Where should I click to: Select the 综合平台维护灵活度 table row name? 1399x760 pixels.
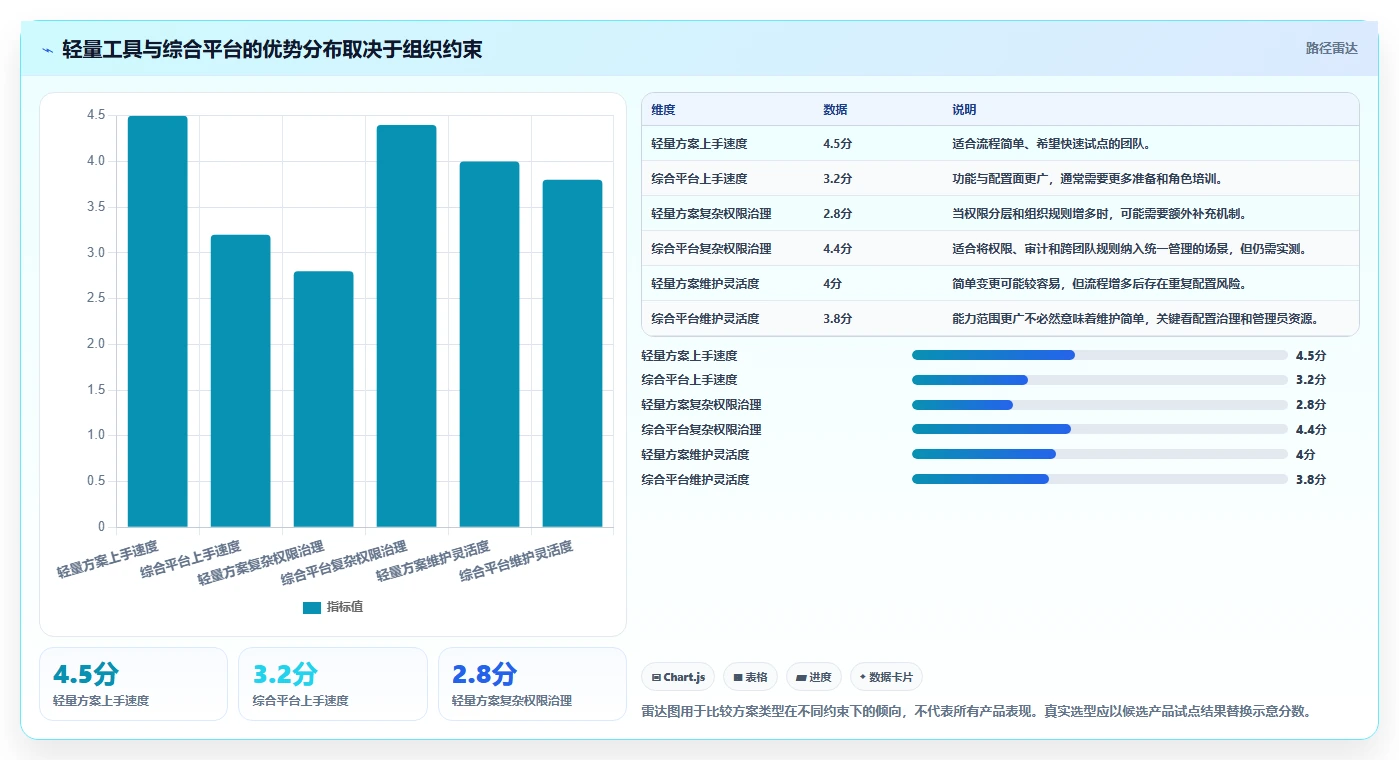705,319
